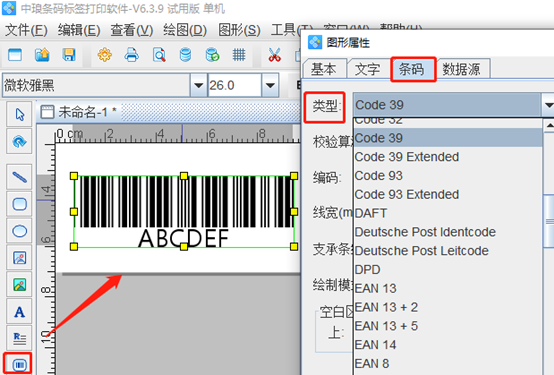Select the text A tool
The image size is (554, 375).
tap(19, 312)
